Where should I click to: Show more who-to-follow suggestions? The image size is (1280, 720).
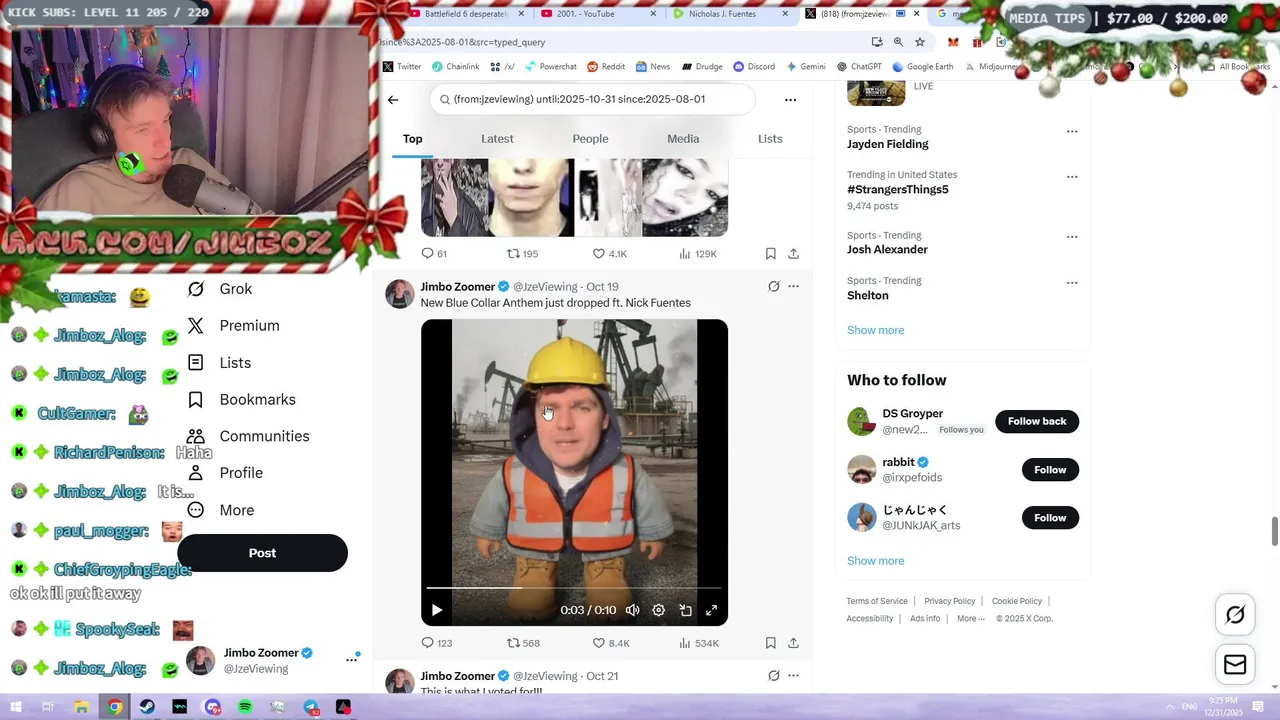click(875, 561)
